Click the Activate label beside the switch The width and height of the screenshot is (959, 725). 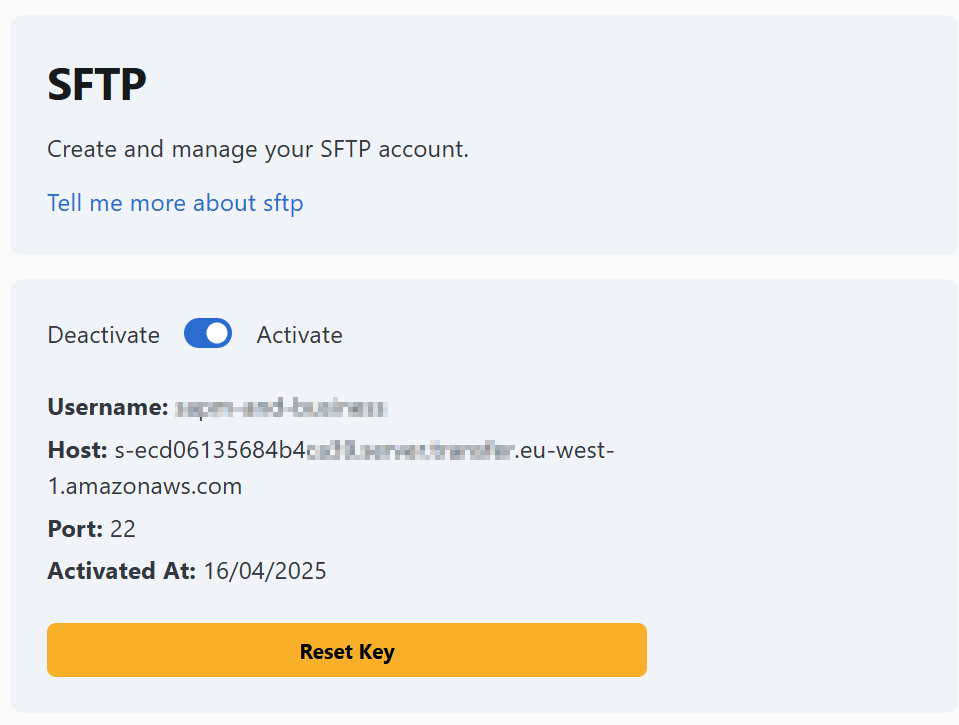300,335
